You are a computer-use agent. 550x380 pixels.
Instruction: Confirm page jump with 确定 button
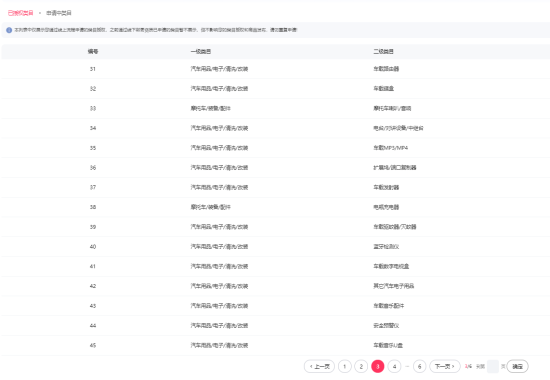coord(517,366)
